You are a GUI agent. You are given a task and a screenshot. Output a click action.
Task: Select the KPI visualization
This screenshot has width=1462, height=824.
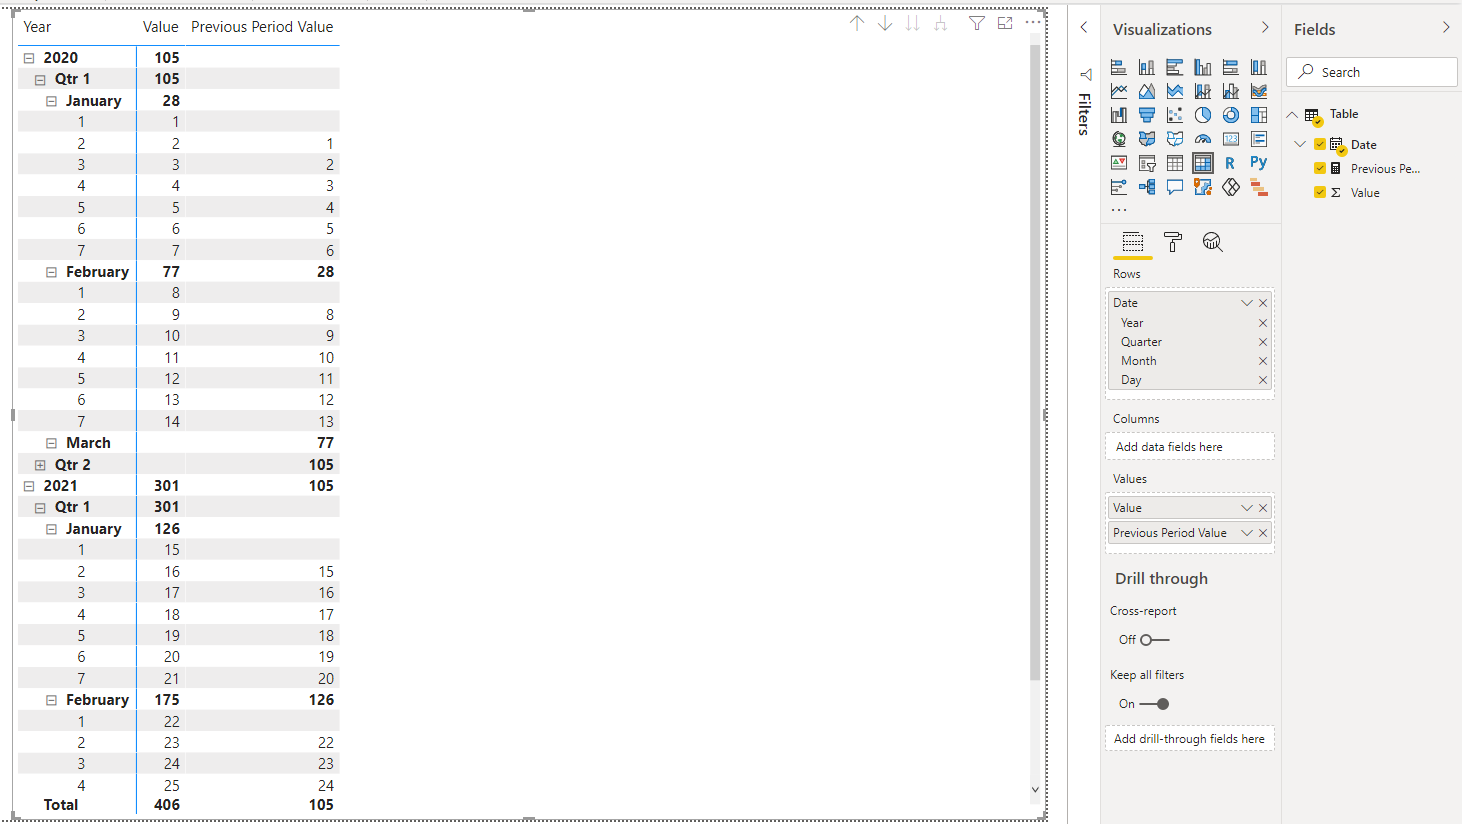point(1119,163)
